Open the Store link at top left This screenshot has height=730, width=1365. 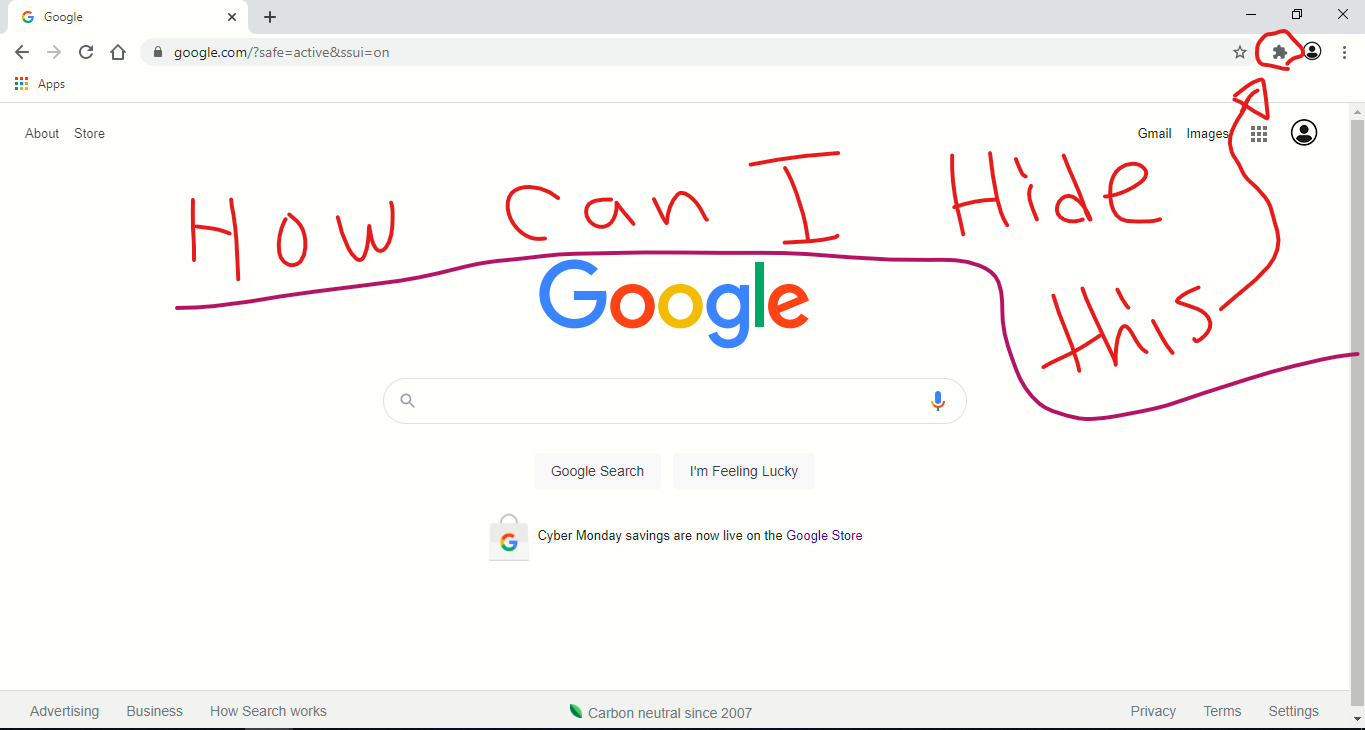89,133
